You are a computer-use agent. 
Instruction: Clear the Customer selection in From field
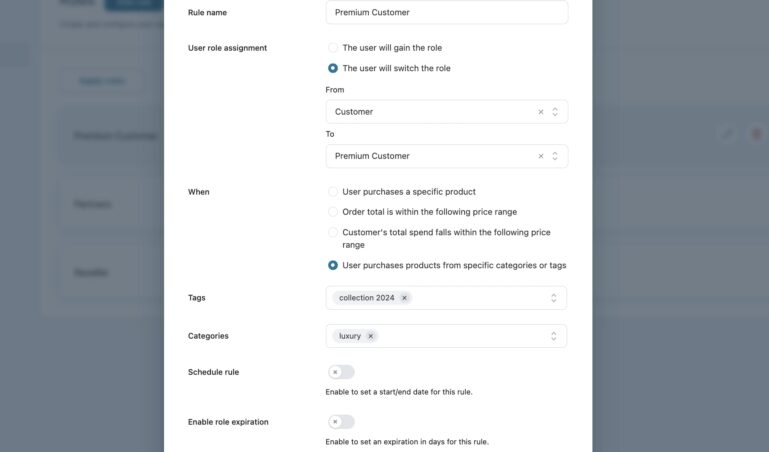pyautogui.click(x=541, y=112)
